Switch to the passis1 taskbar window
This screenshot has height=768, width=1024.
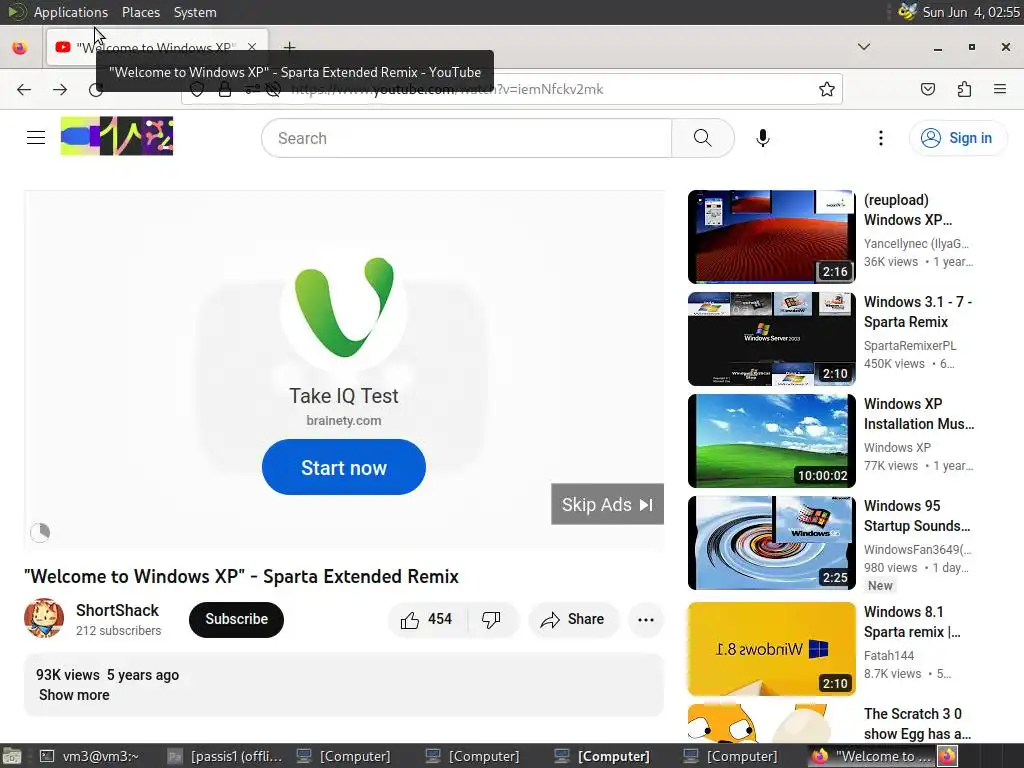pos(225,756)
